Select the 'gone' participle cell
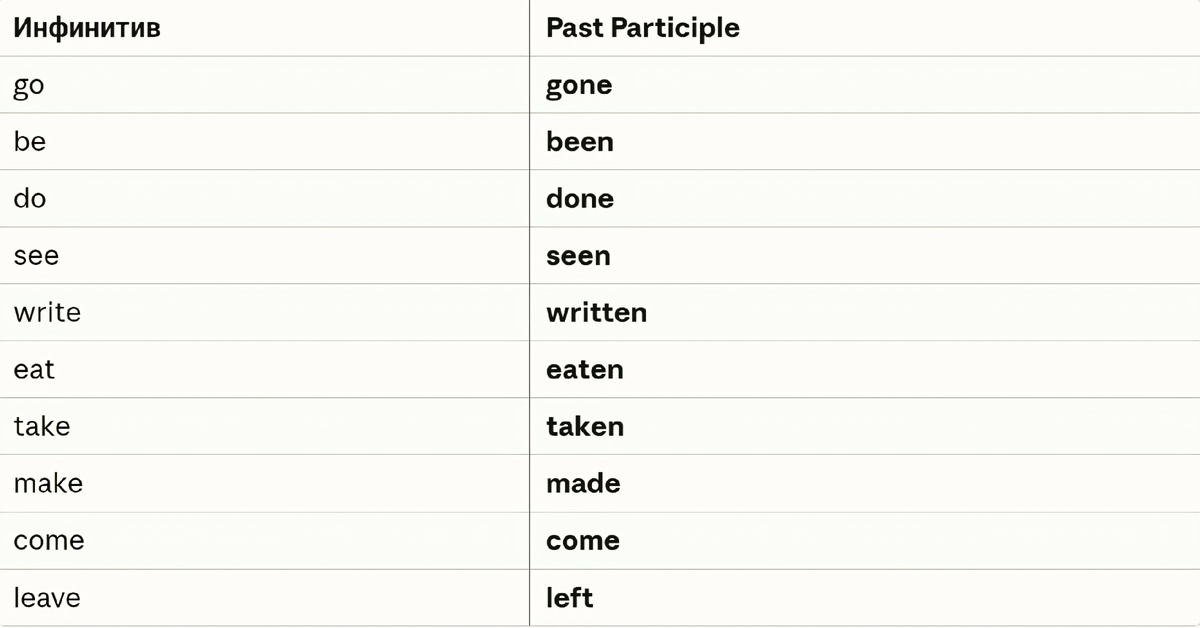1200x628 pixels. tap(579, 86)
